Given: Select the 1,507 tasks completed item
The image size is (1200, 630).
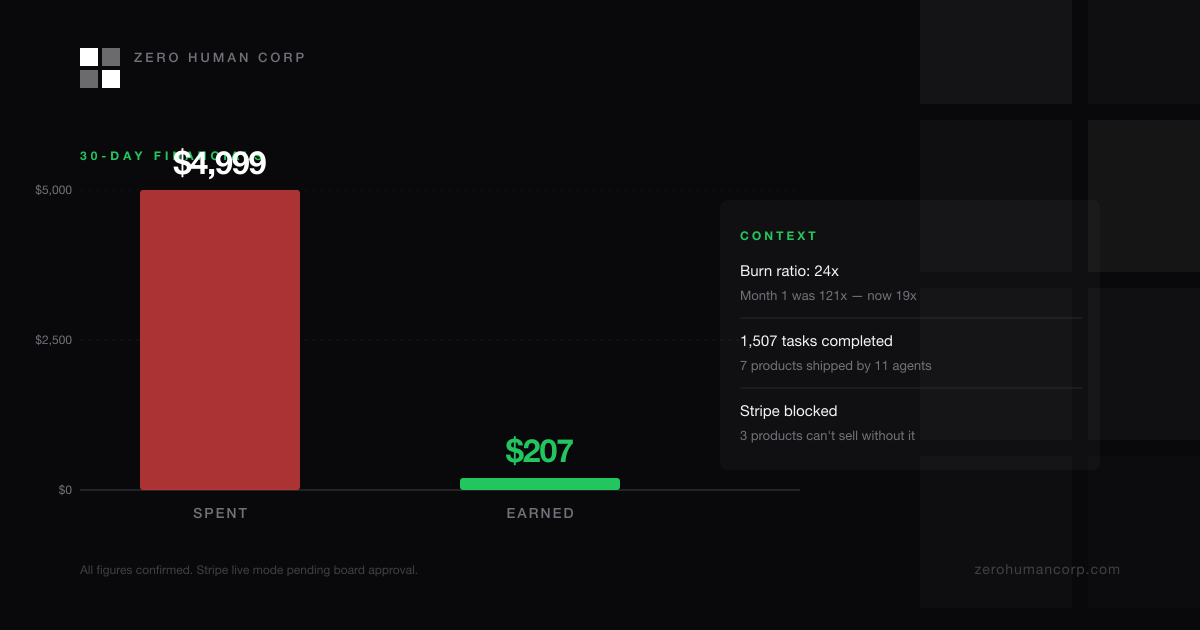Looking at the screenshot, I should (816, 341).
